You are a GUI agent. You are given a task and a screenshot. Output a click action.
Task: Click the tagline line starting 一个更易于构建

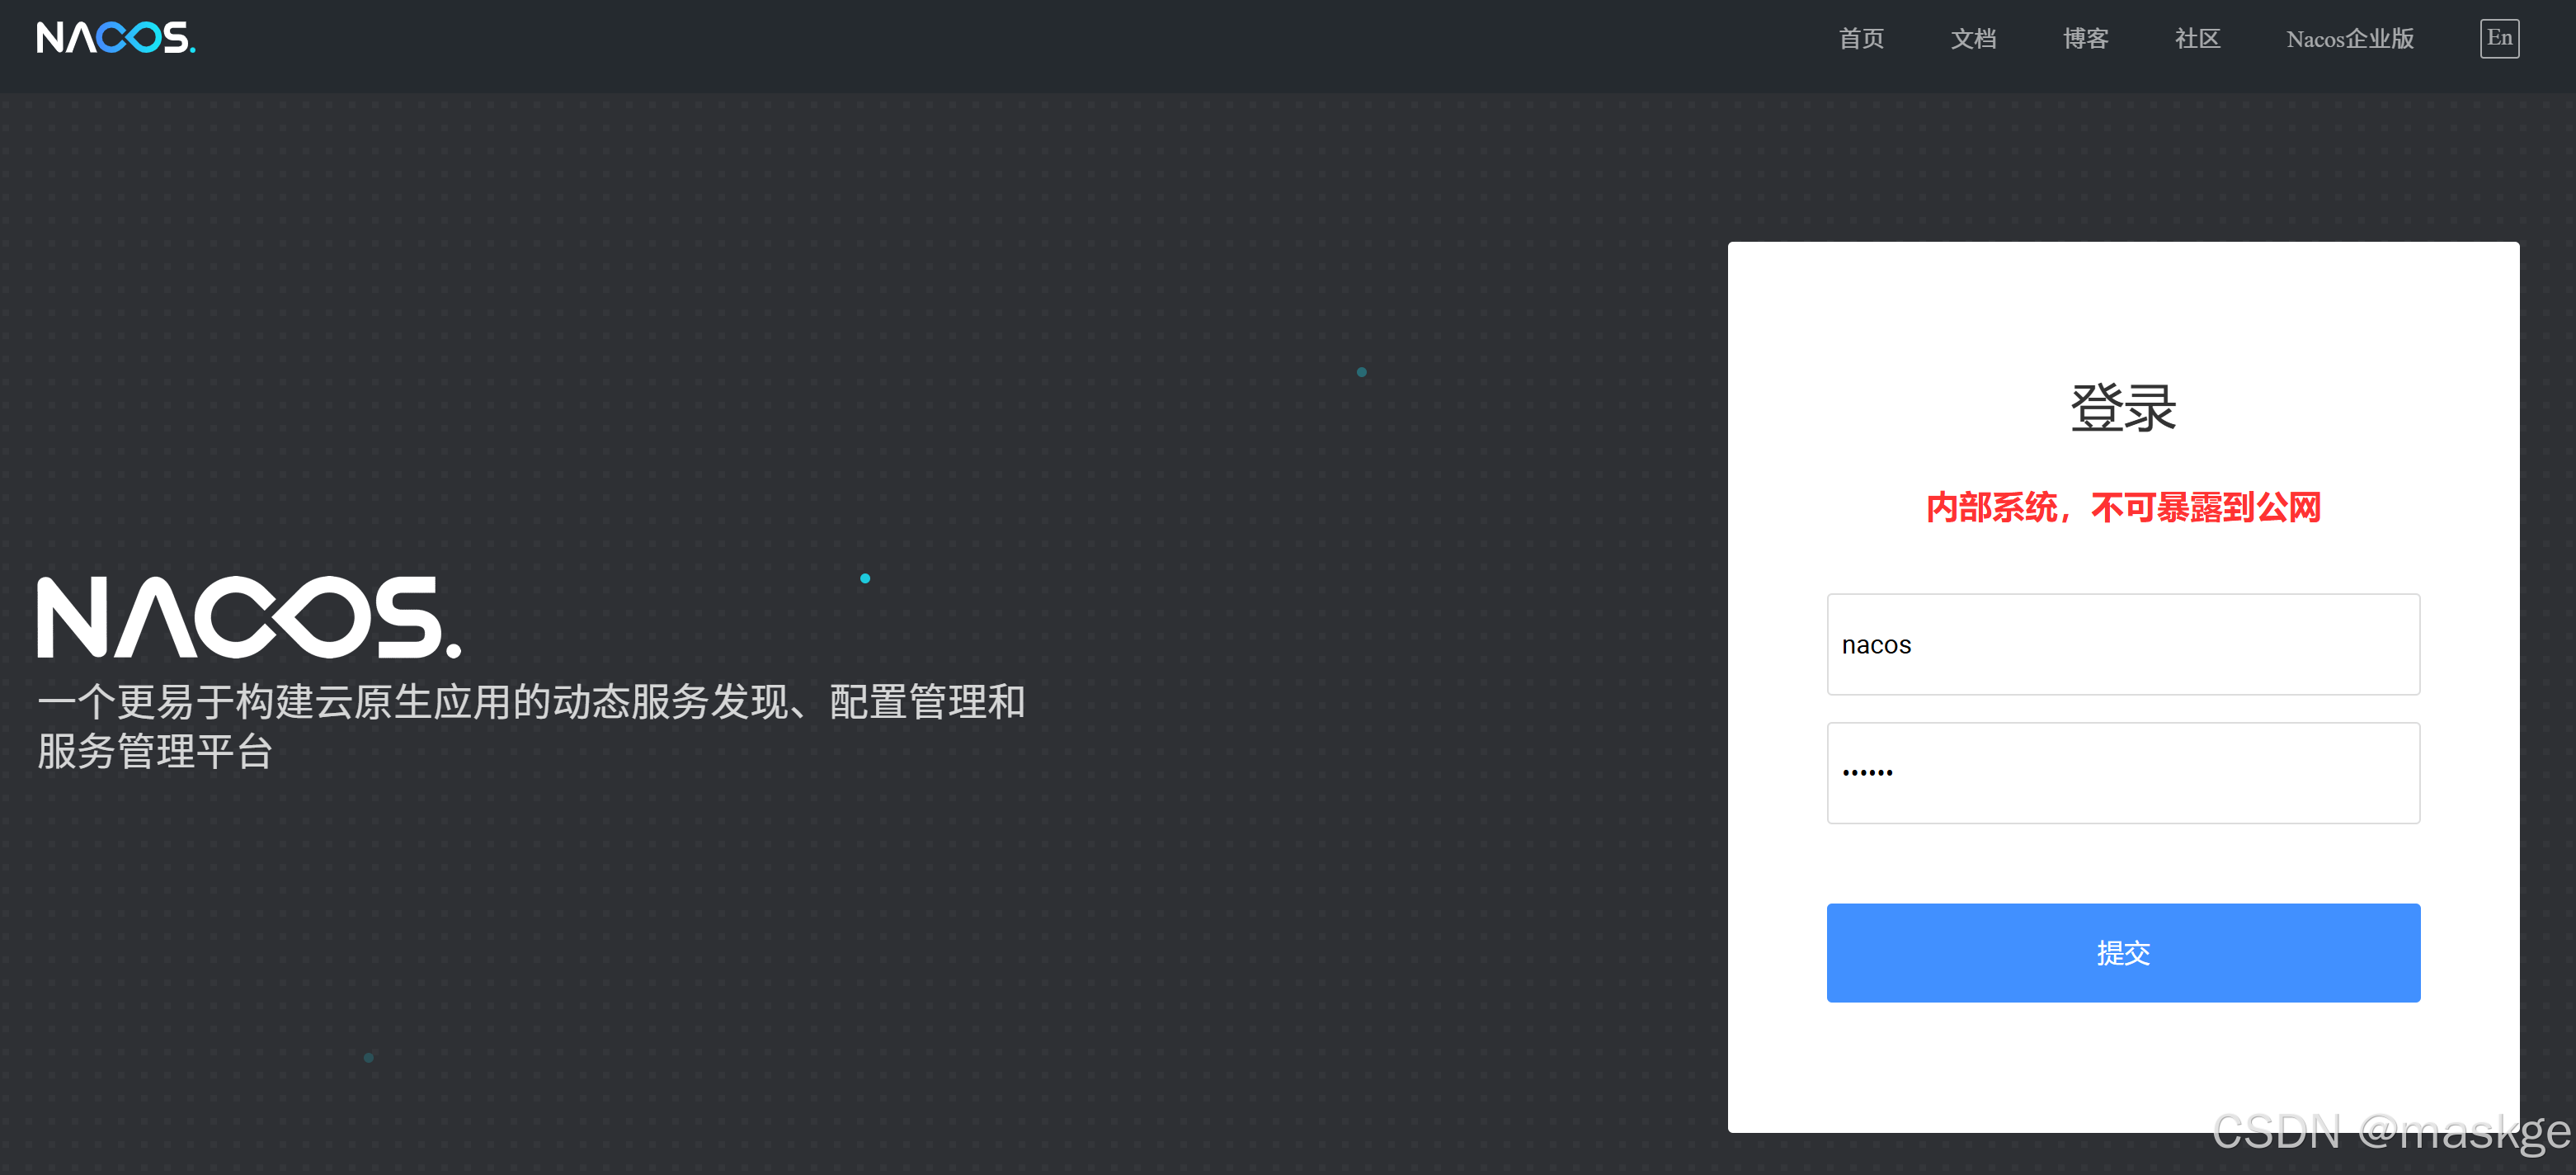(x=531, y=702)
